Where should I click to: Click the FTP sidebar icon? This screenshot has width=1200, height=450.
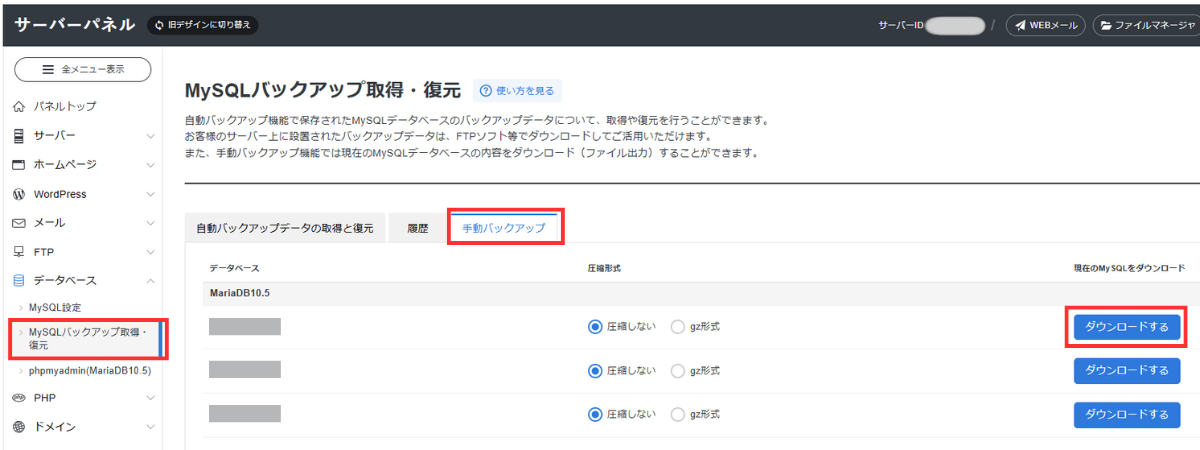click(18, 252)
